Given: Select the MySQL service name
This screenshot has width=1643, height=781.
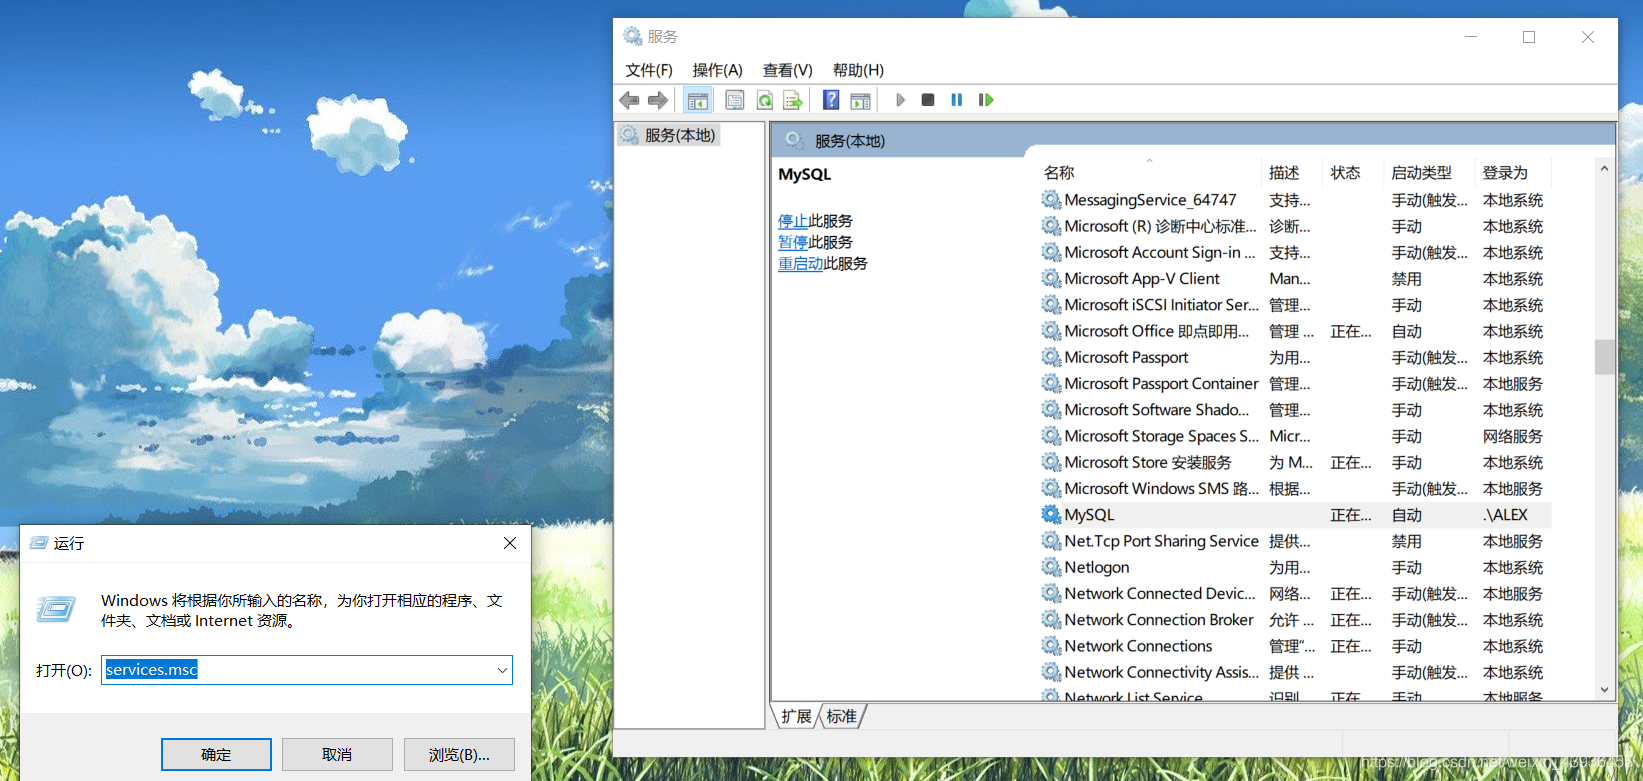Looking at the screenshot, I should pyautogui.click(x=1089, y=514).
